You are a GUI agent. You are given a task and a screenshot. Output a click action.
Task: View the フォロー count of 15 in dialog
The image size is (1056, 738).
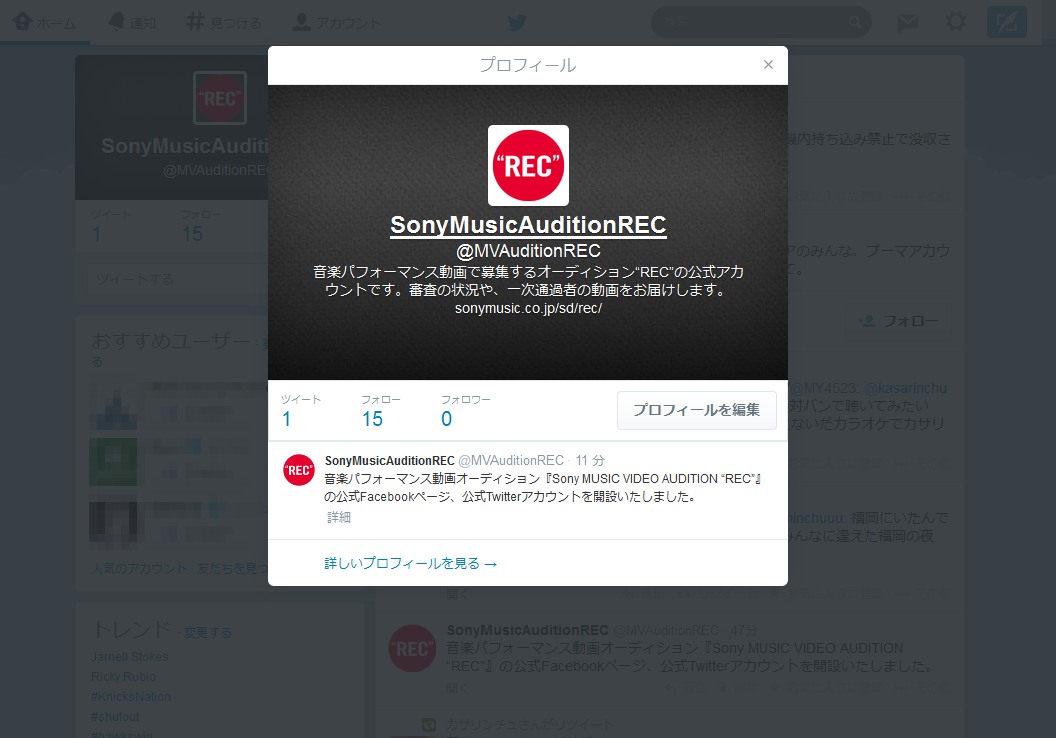(x=381, y=411)
